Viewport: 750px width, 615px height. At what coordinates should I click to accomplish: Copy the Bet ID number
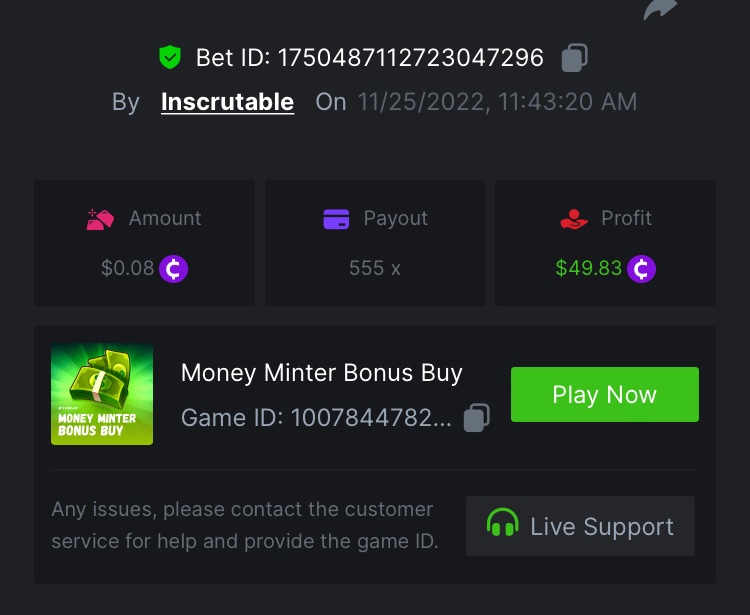point(574,58)
